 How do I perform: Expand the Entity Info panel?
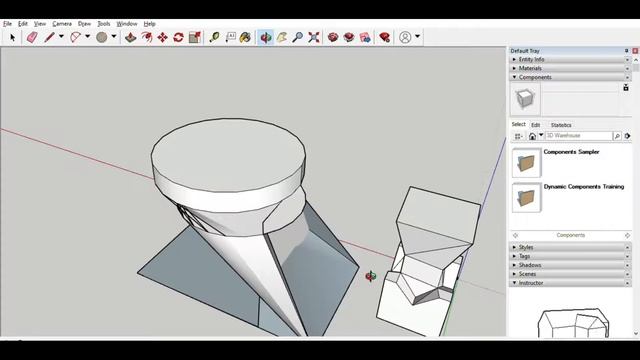pos(570,60)
